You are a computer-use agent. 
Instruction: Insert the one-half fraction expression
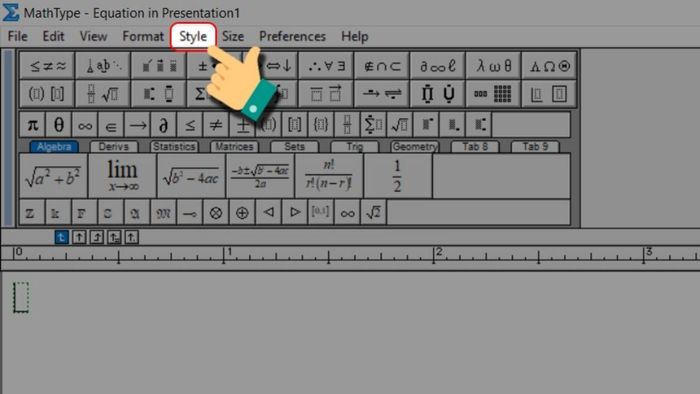tap(398, 176)
